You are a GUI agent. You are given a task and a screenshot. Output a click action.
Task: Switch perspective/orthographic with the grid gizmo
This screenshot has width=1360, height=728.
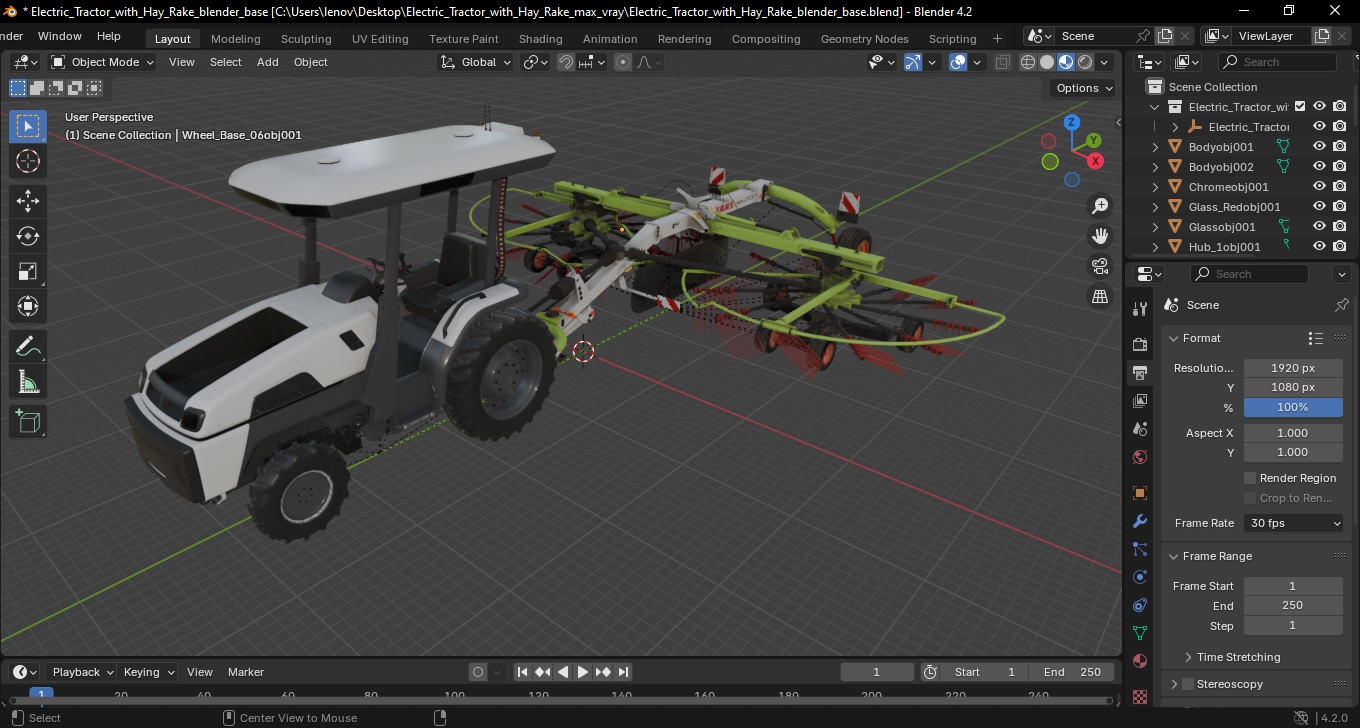[1100, 296]
